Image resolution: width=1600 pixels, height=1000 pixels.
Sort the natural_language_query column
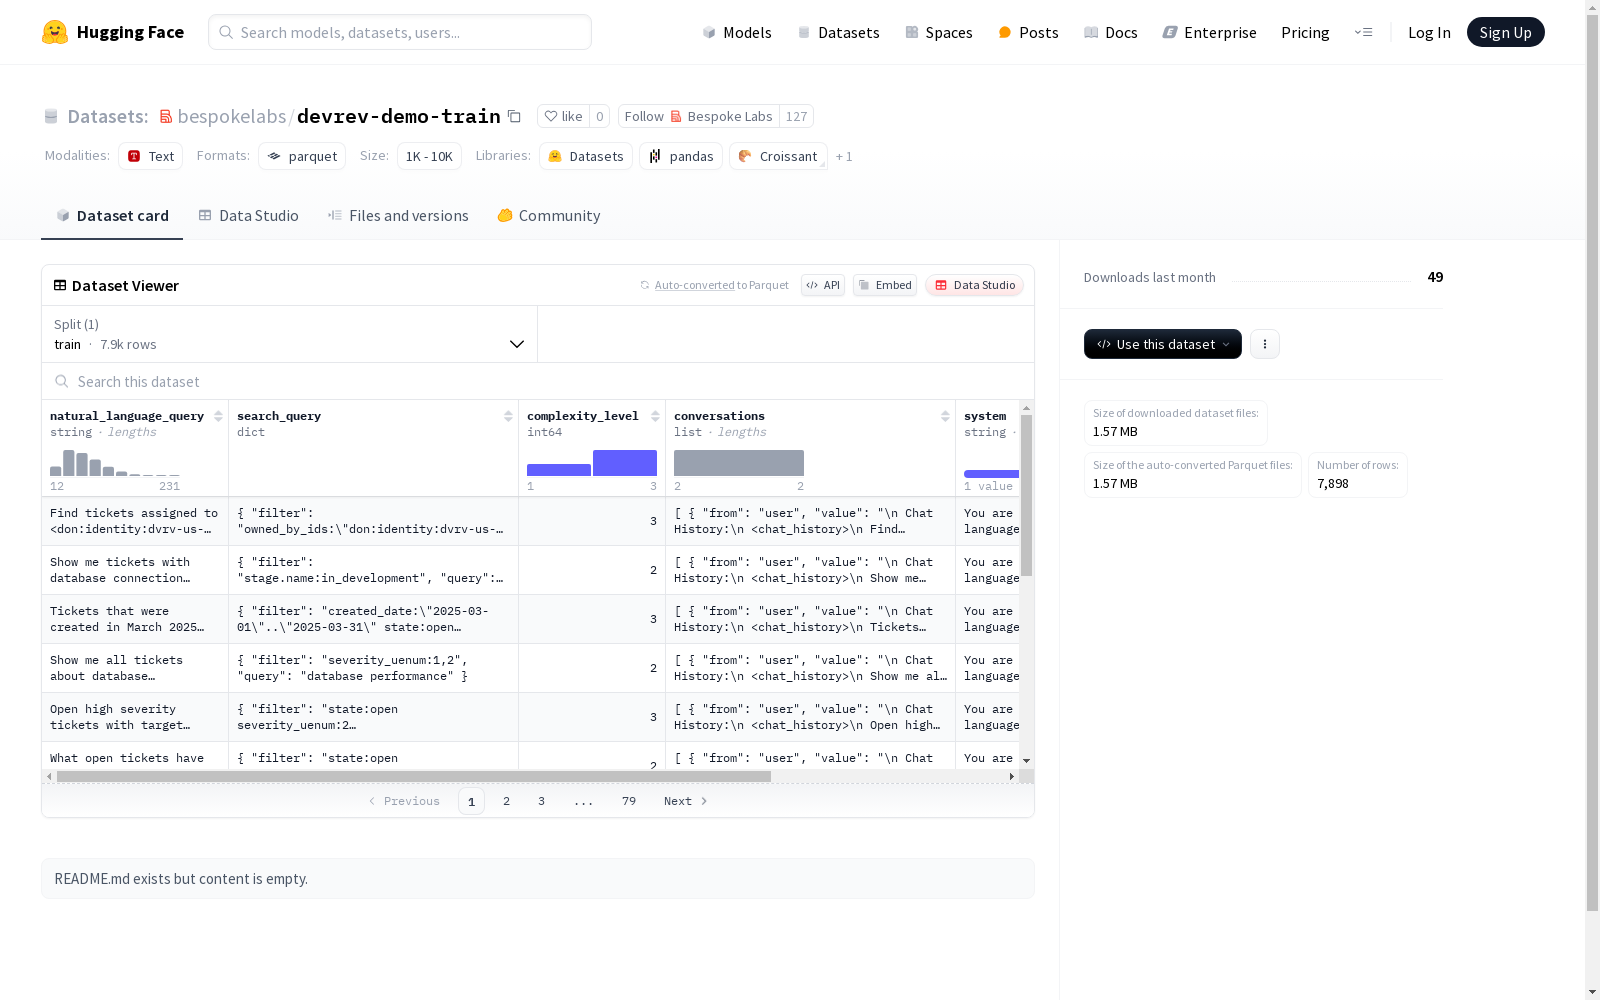tap(218, 416)
